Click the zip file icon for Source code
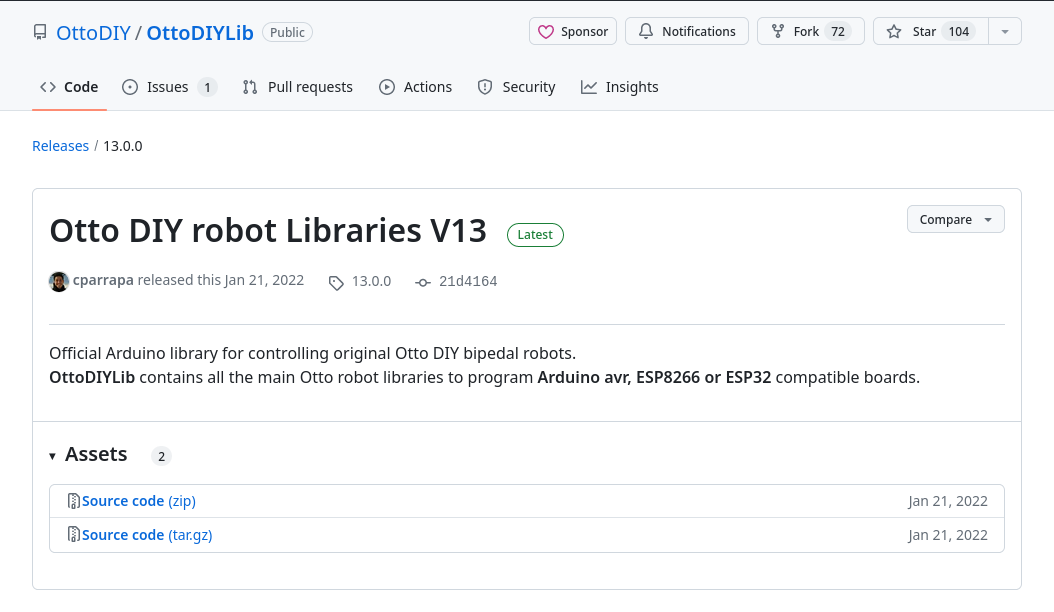Viewport: 1054px width, 612px height. (73, 501)
